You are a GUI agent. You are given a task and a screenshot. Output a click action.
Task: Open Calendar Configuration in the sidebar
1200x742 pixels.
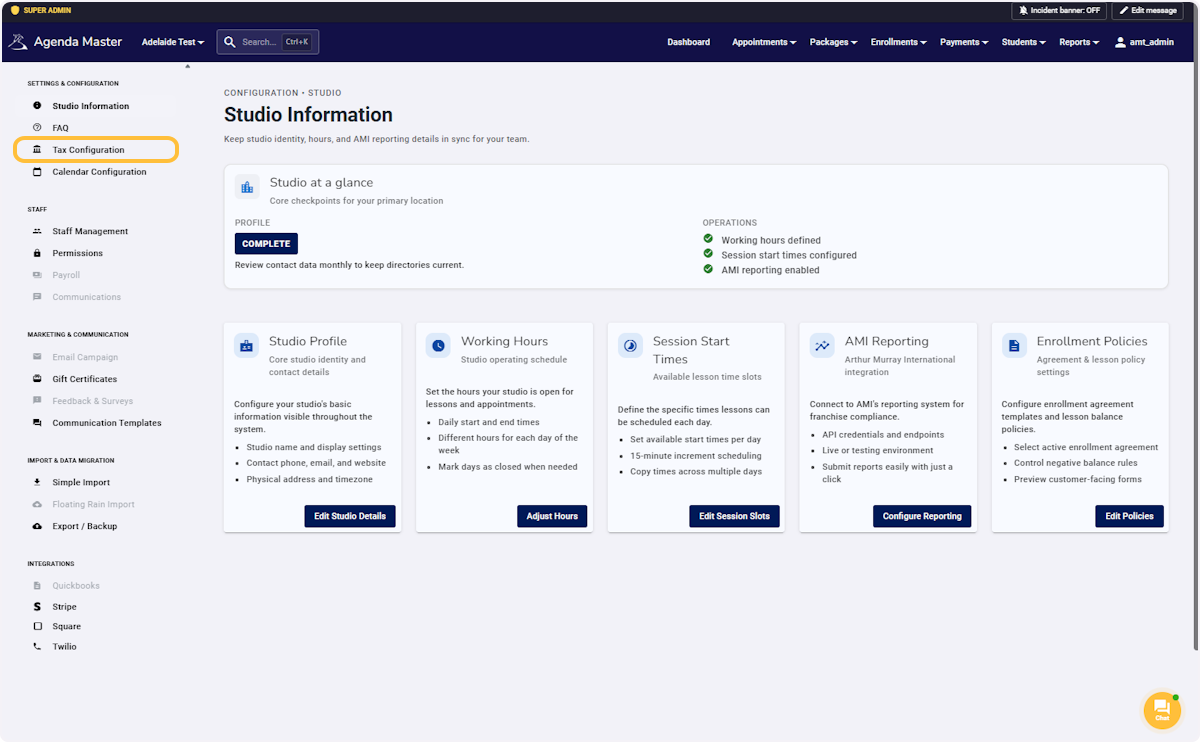tap(97, 172)
